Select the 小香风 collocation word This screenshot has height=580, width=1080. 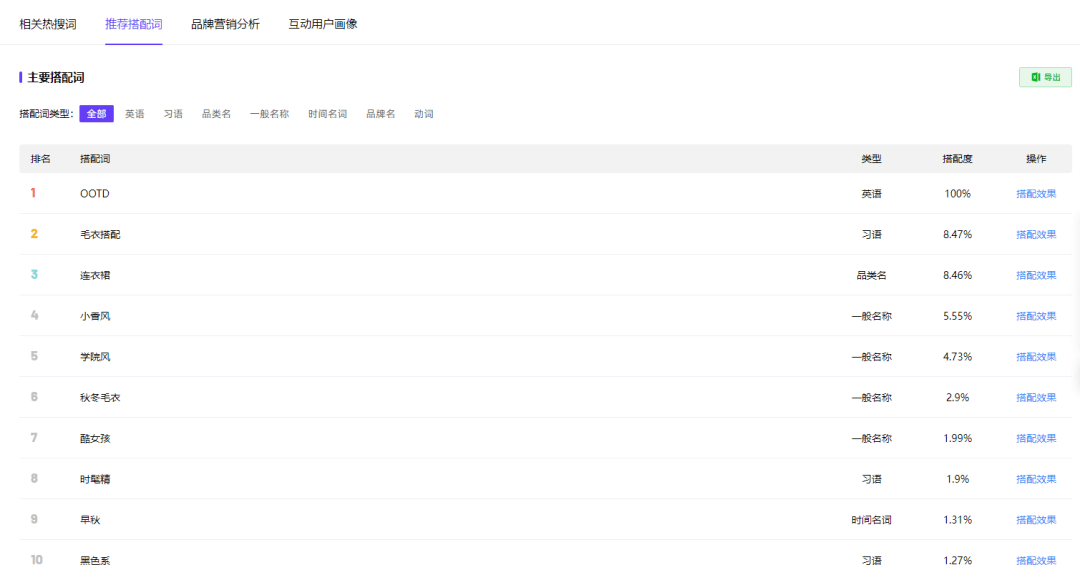95,315
